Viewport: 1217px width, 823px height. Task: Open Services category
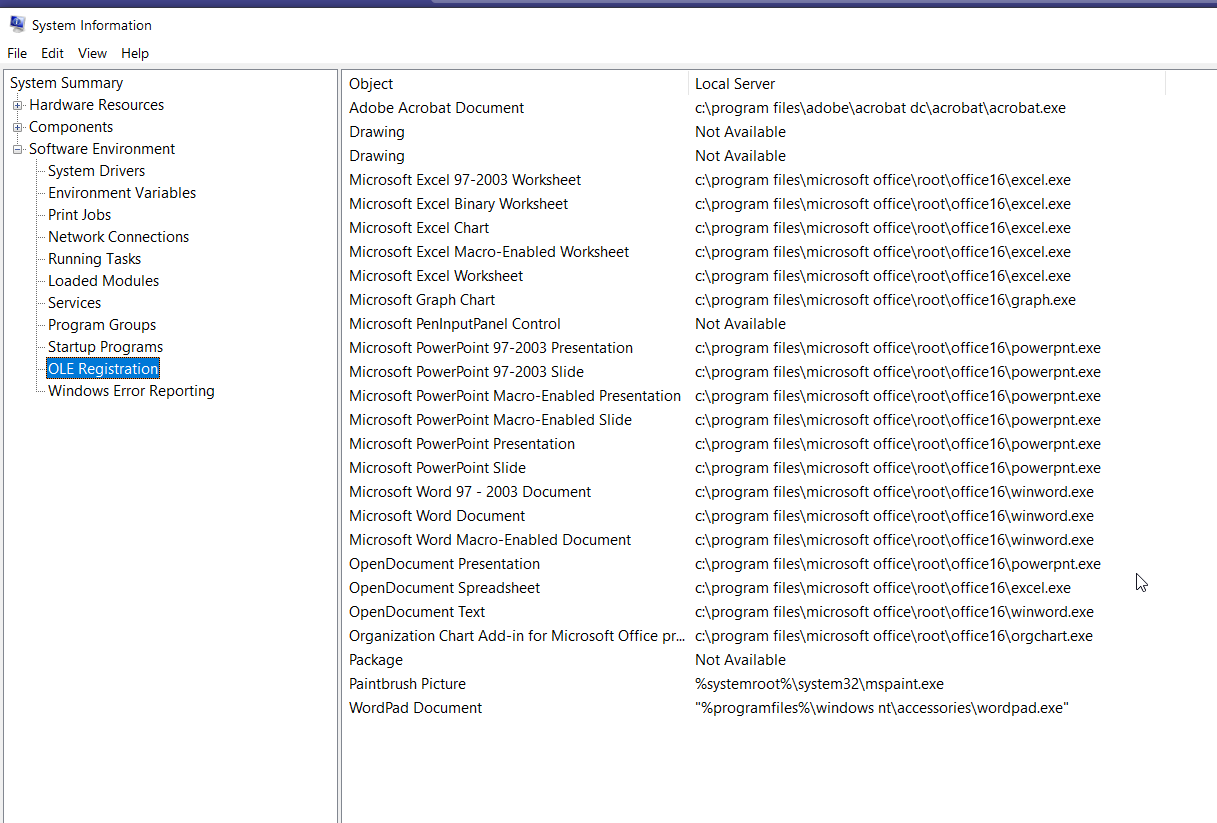[x=74, y=303]
